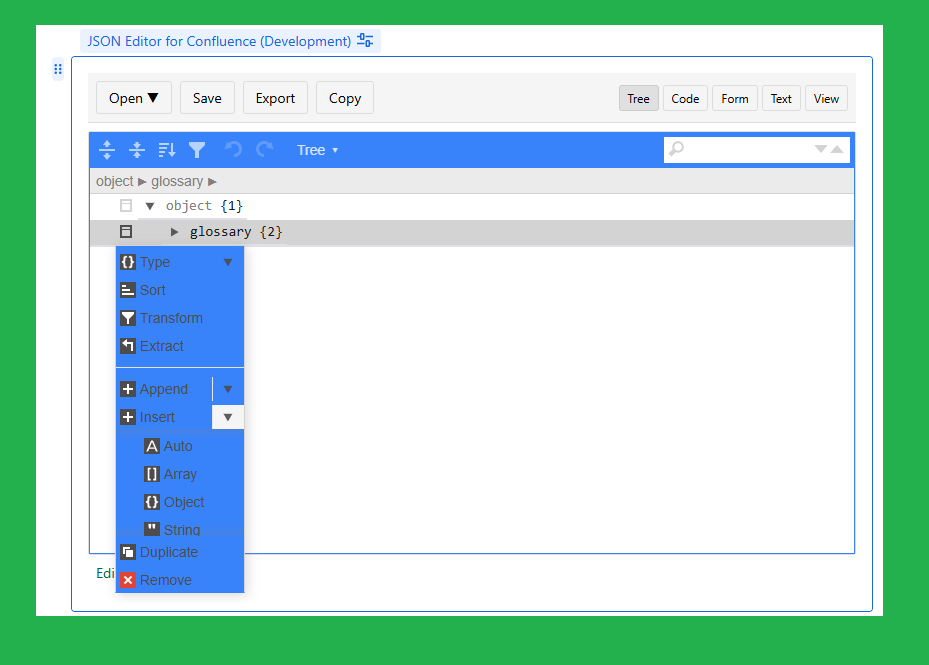
Task: Open the Tree mode dropdown in blue bar
Action: (318, 150)
